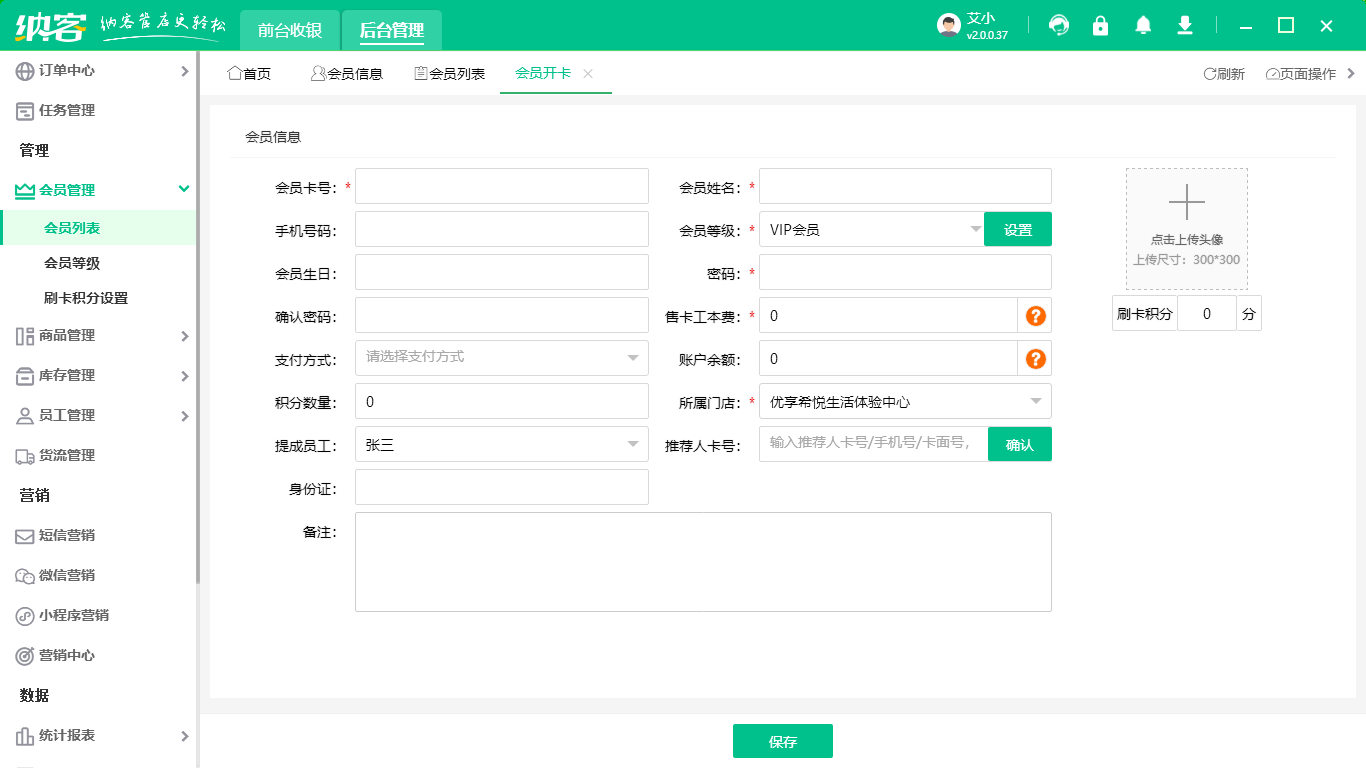Viewport: 1366px width, 768px height.
Task: Click the 刷卡积分 value field
Action: click(x=1207, y=313)
